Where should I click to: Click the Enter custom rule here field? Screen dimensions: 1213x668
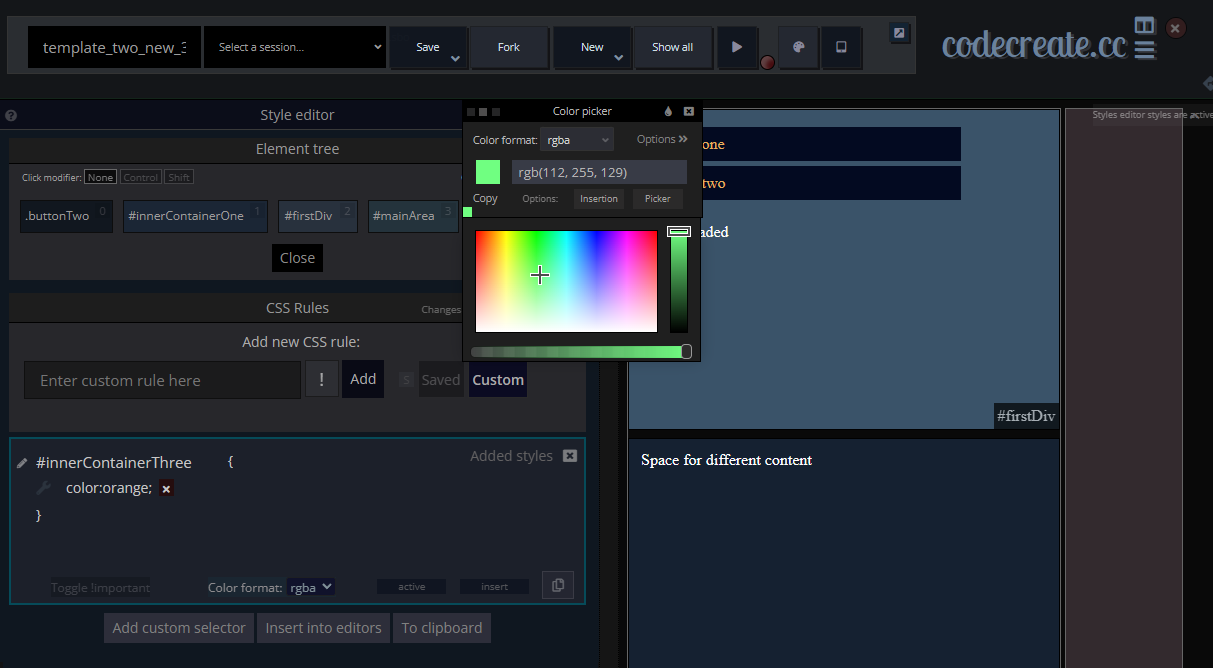tap(162, 380)
